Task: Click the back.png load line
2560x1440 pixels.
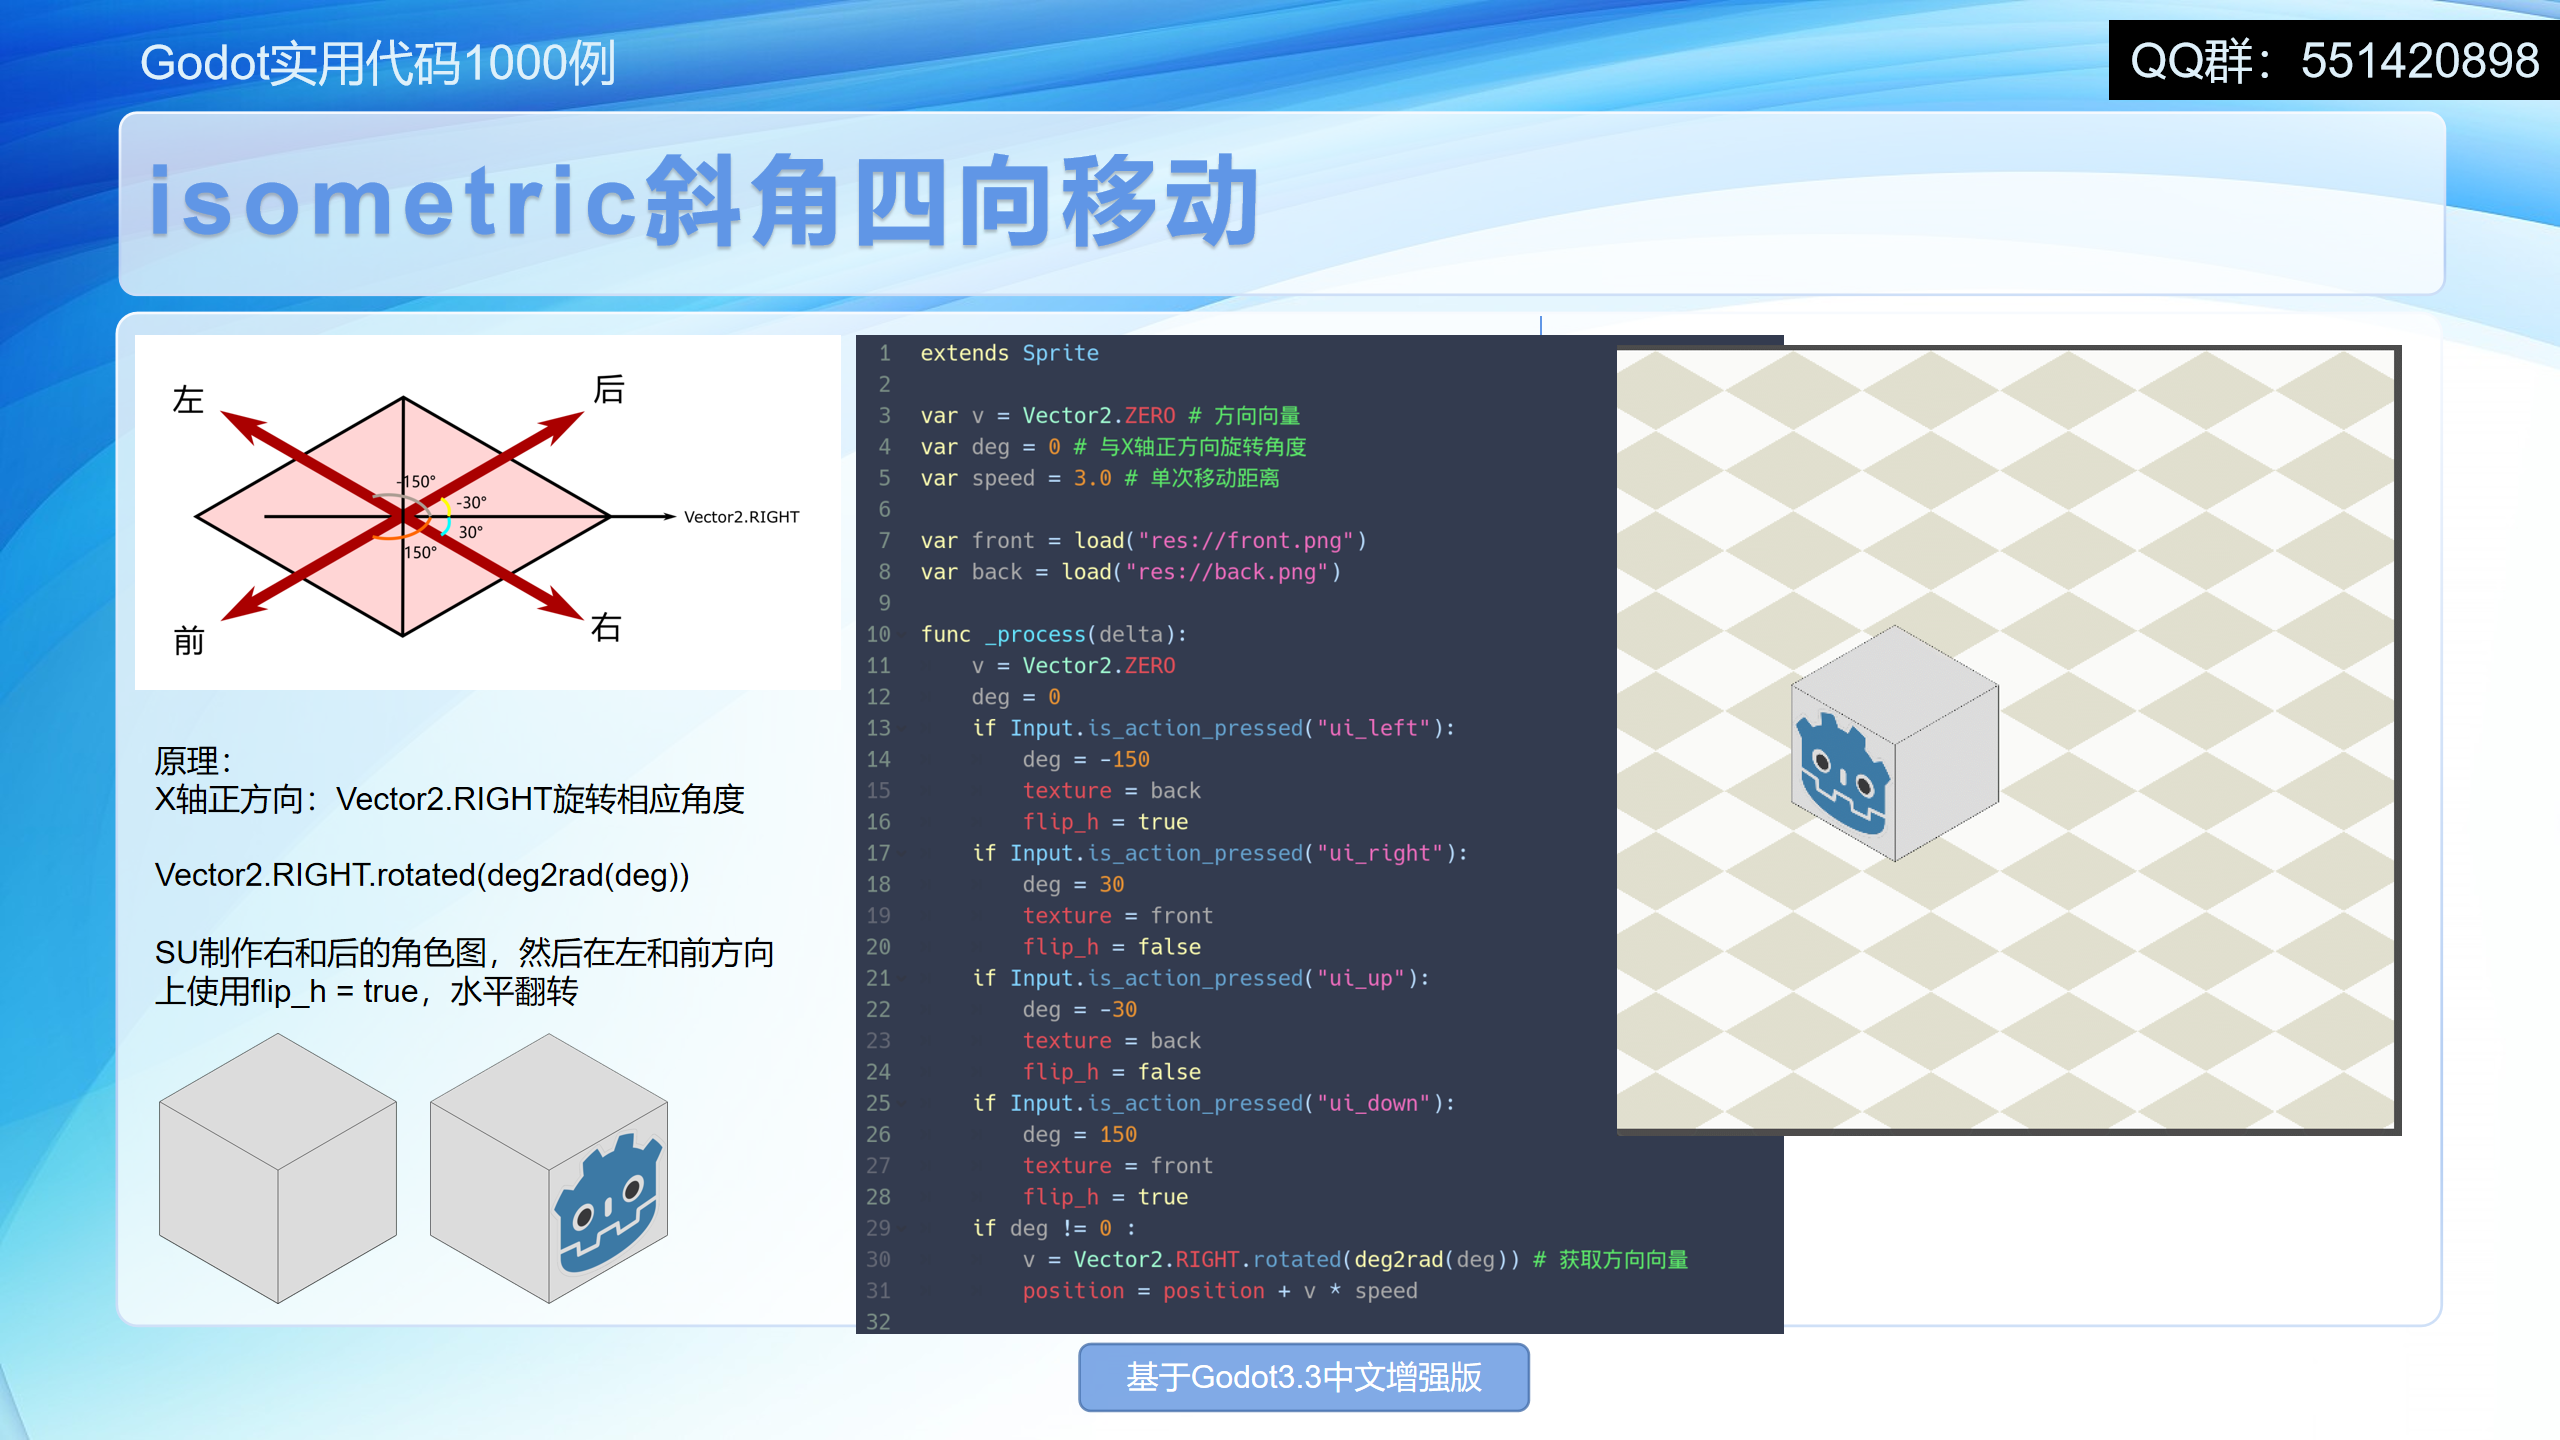Action: [1130, 571]
